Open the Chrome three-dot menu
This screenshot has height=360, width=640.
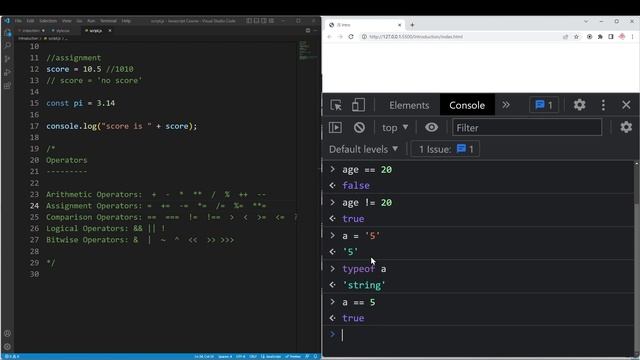point(632,37)
